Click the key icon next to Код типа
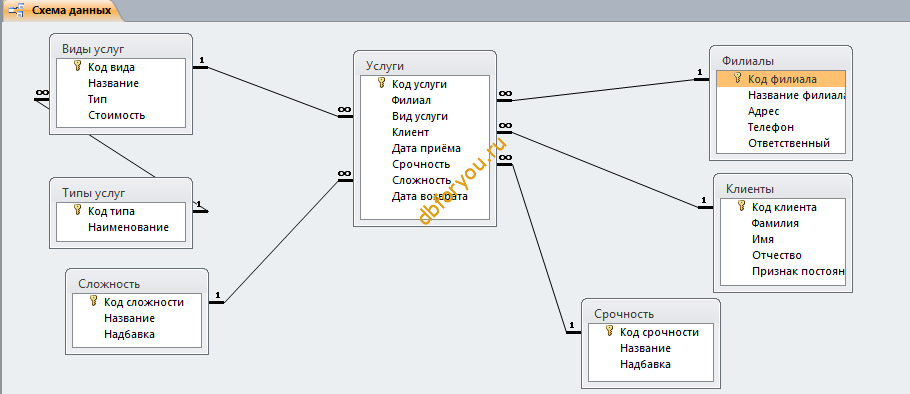This screenshot has height=394, width=910. click(78, 211)
